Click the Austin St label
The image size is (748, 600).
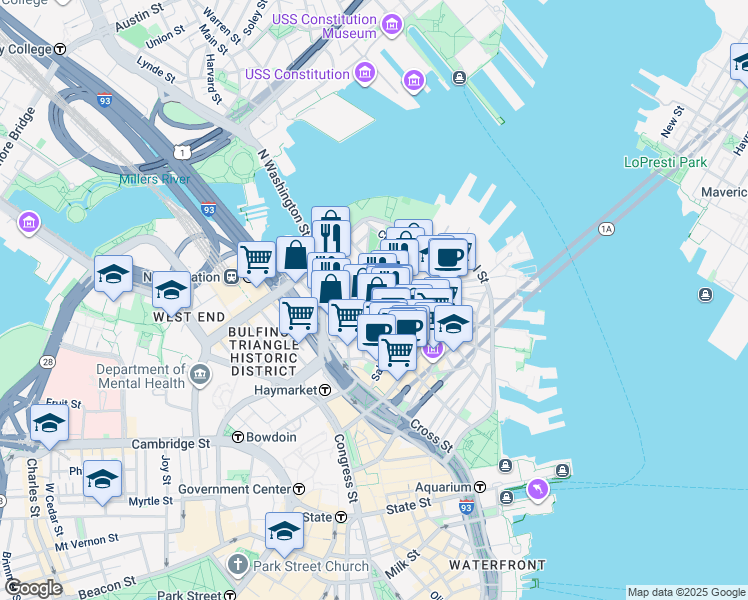click(x=139, y=17)
